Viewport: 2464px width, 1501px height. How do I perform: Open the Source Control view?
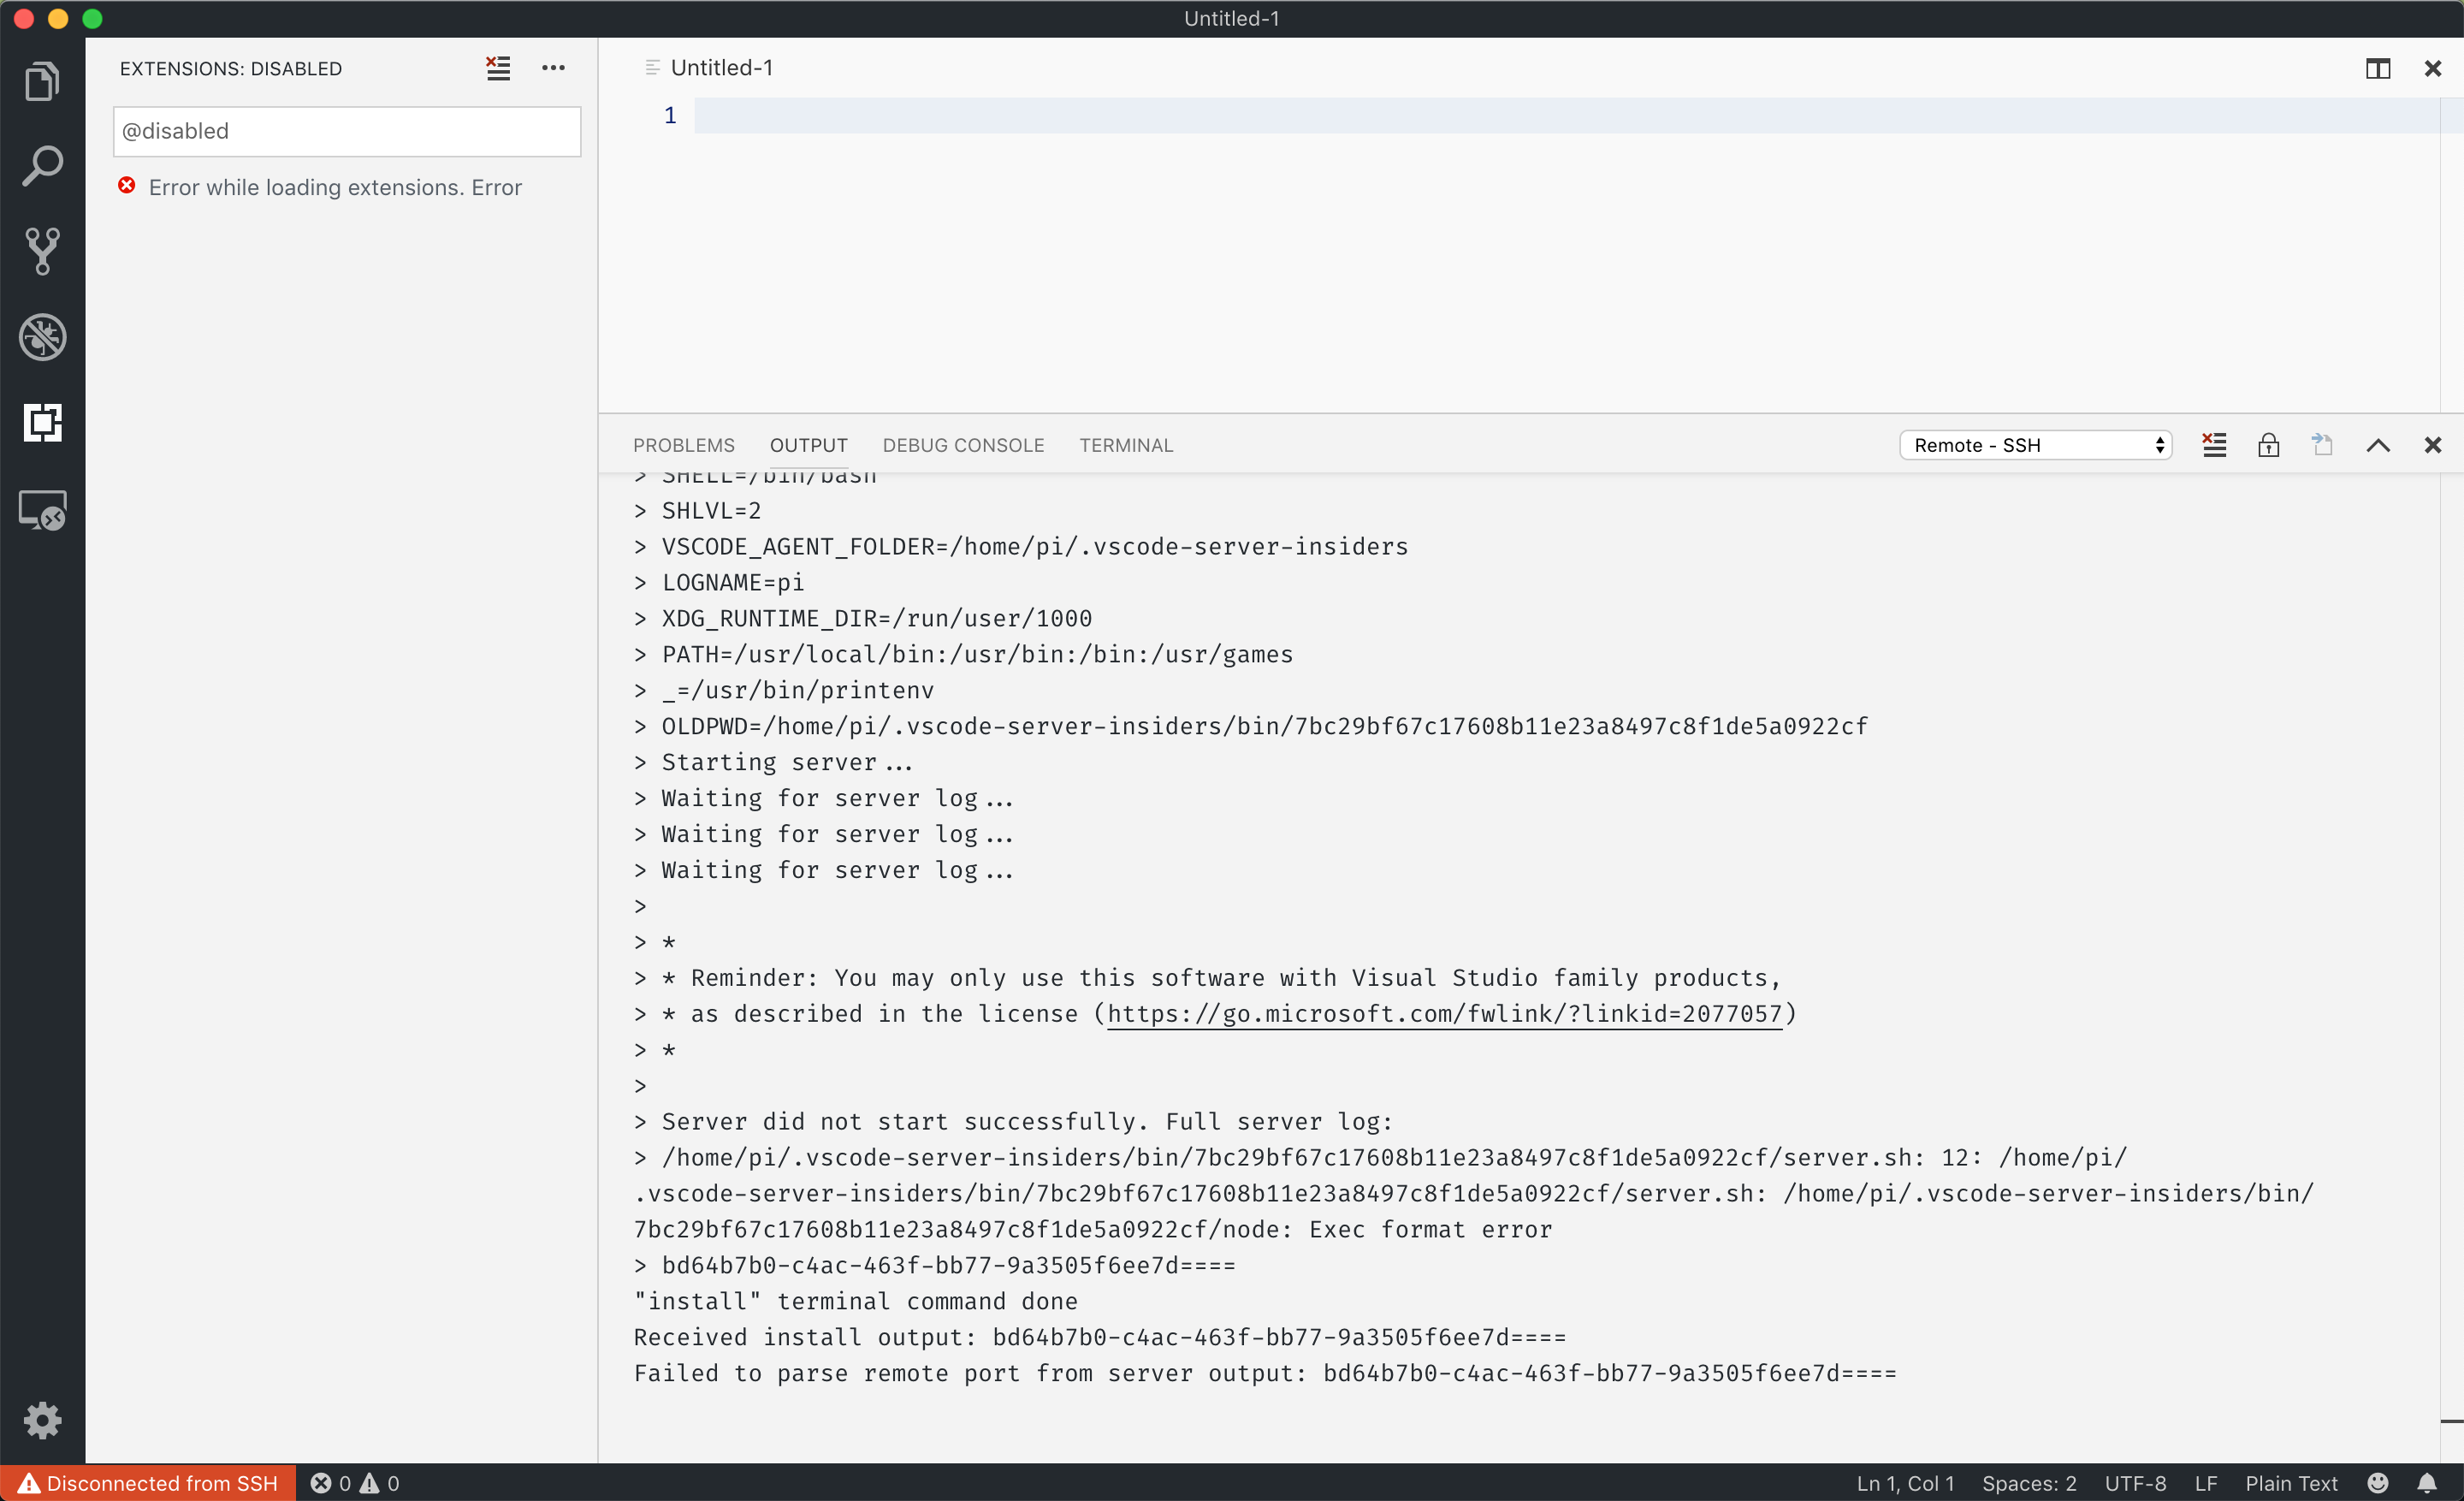click(43, 251)
